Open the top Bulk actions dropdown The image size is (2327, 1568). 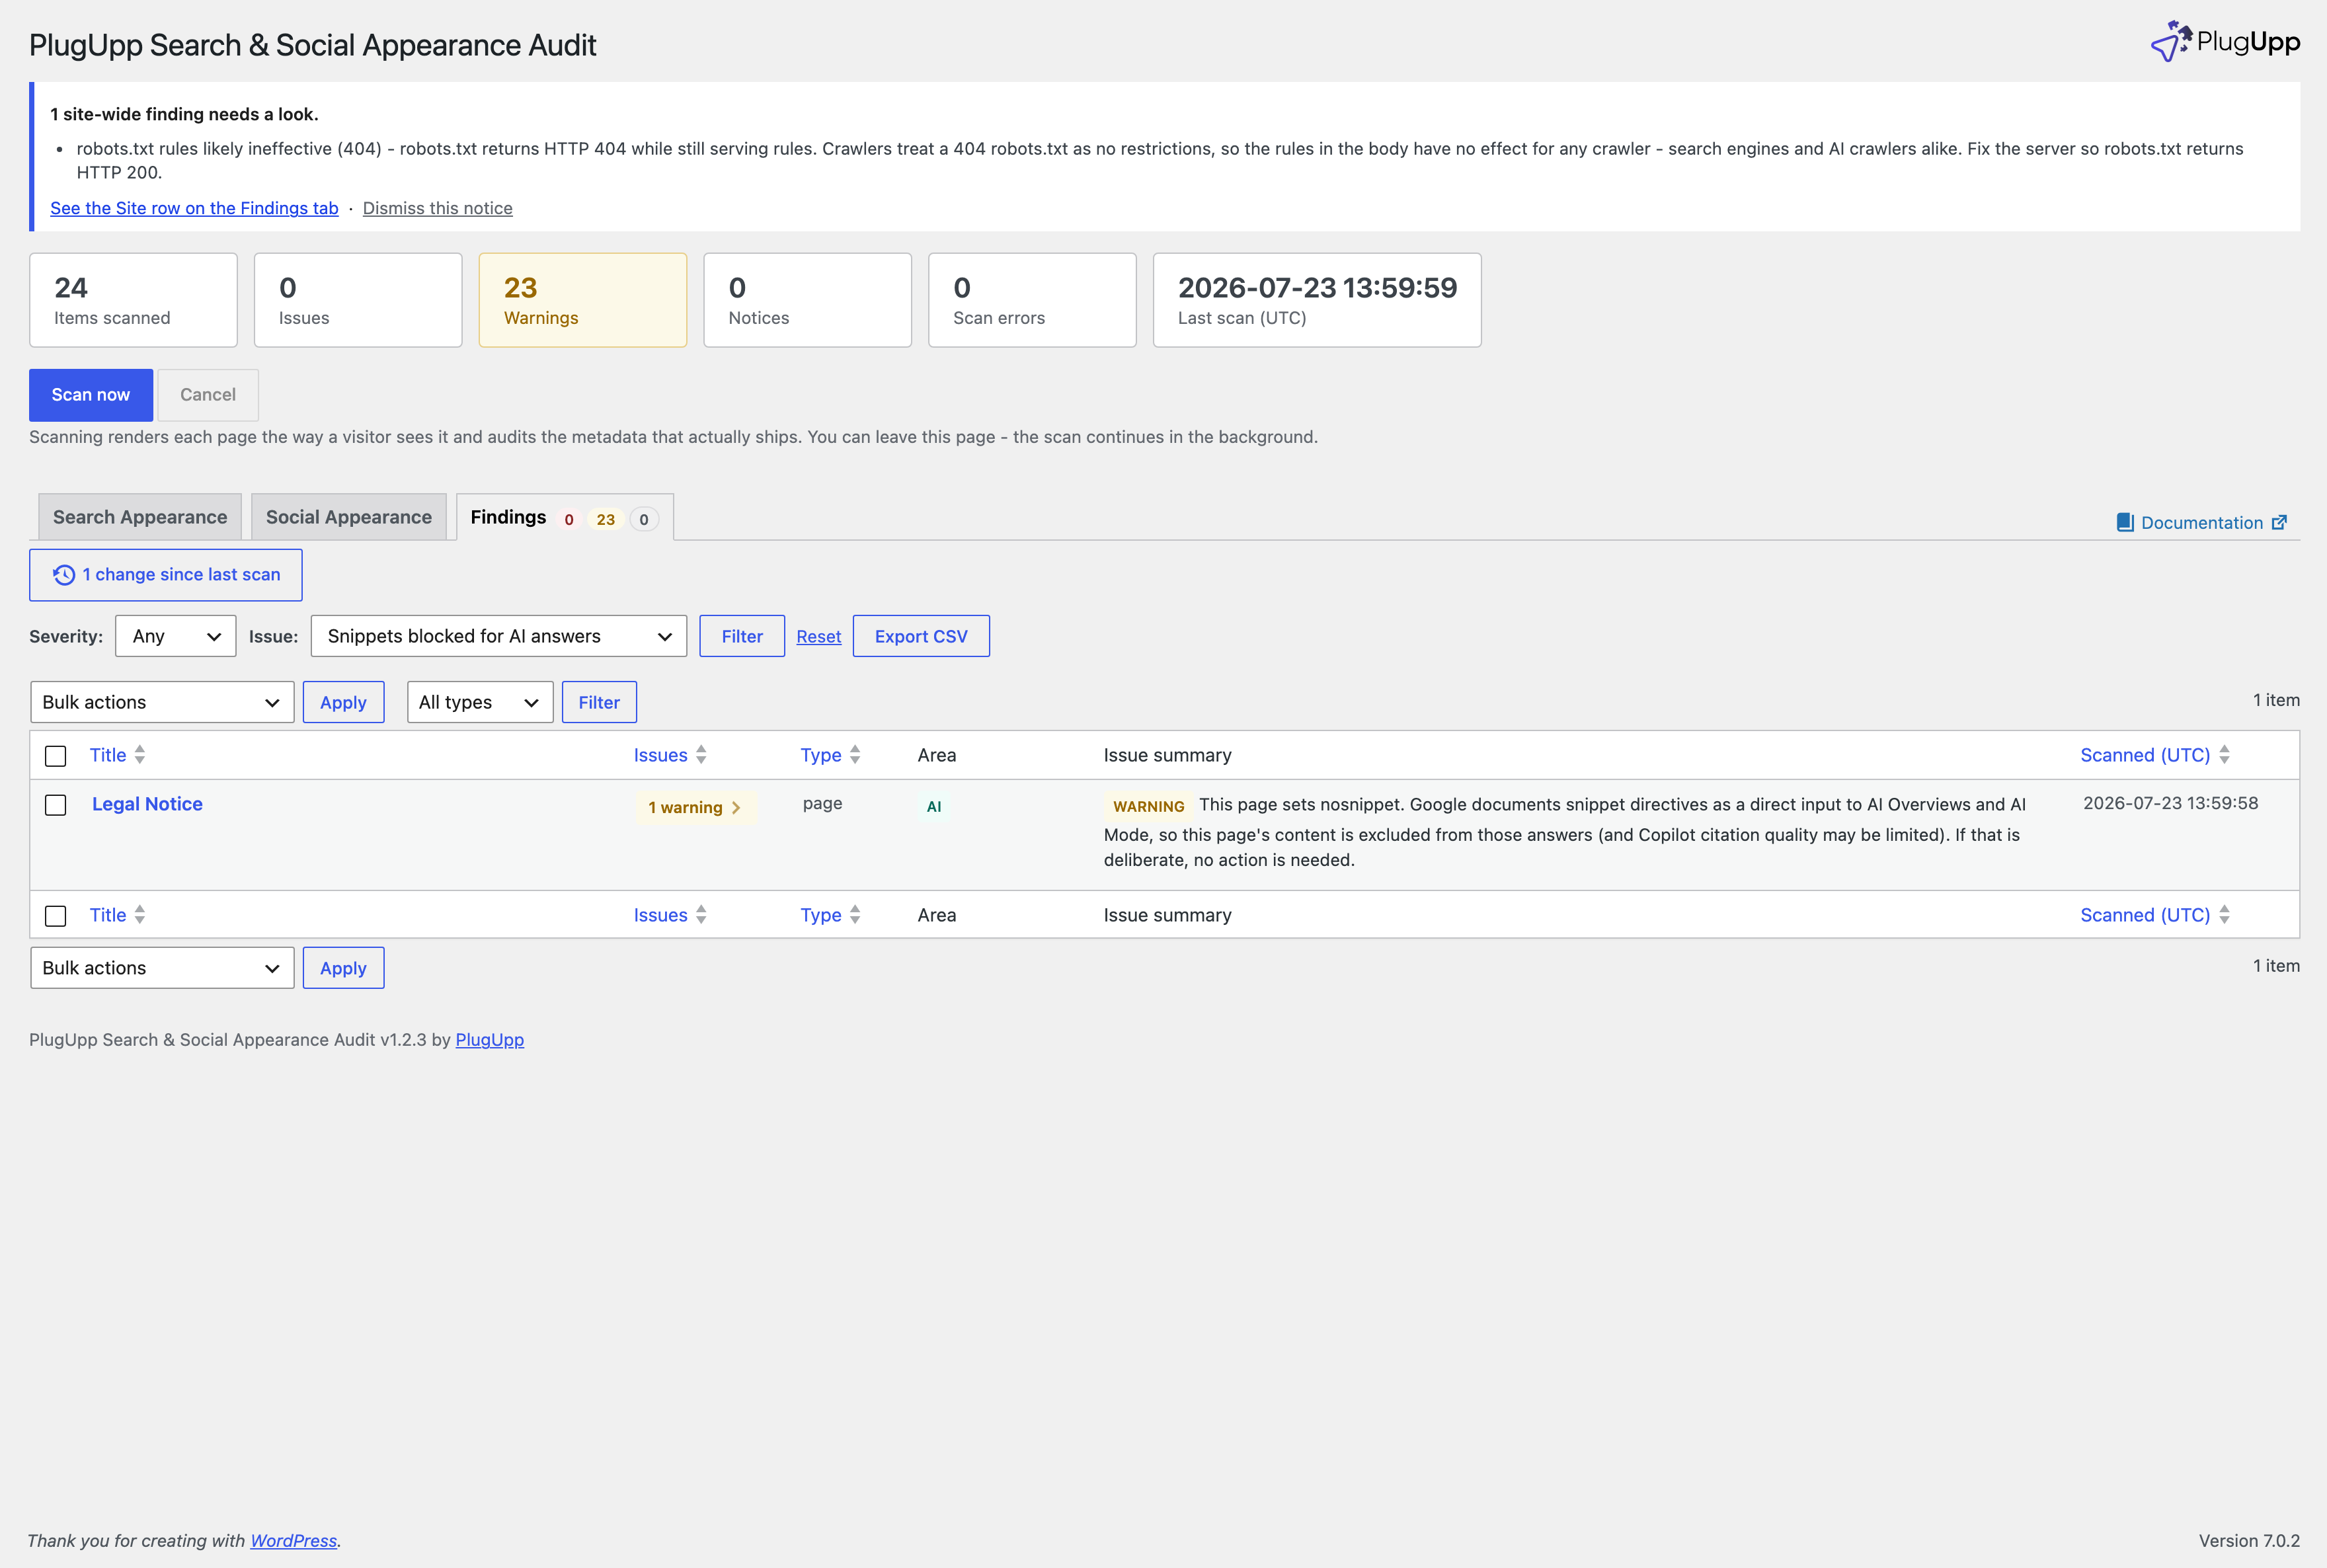pos(162,702)
